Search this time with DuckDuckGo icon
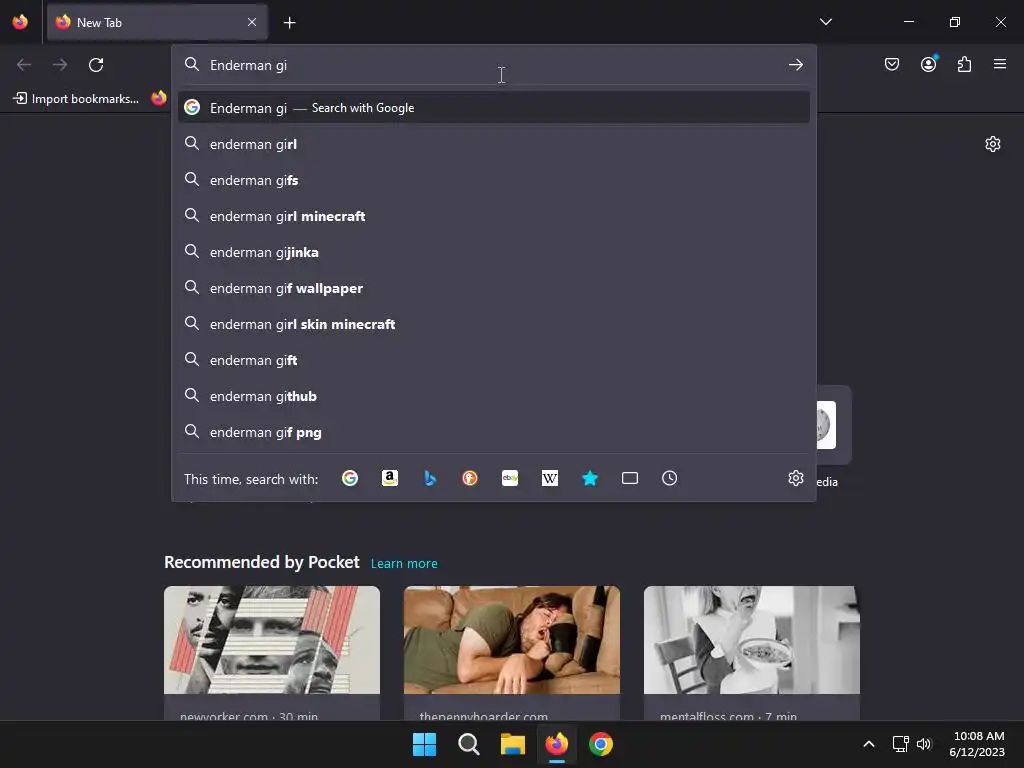1024x768 pixels. click(470, 479)
